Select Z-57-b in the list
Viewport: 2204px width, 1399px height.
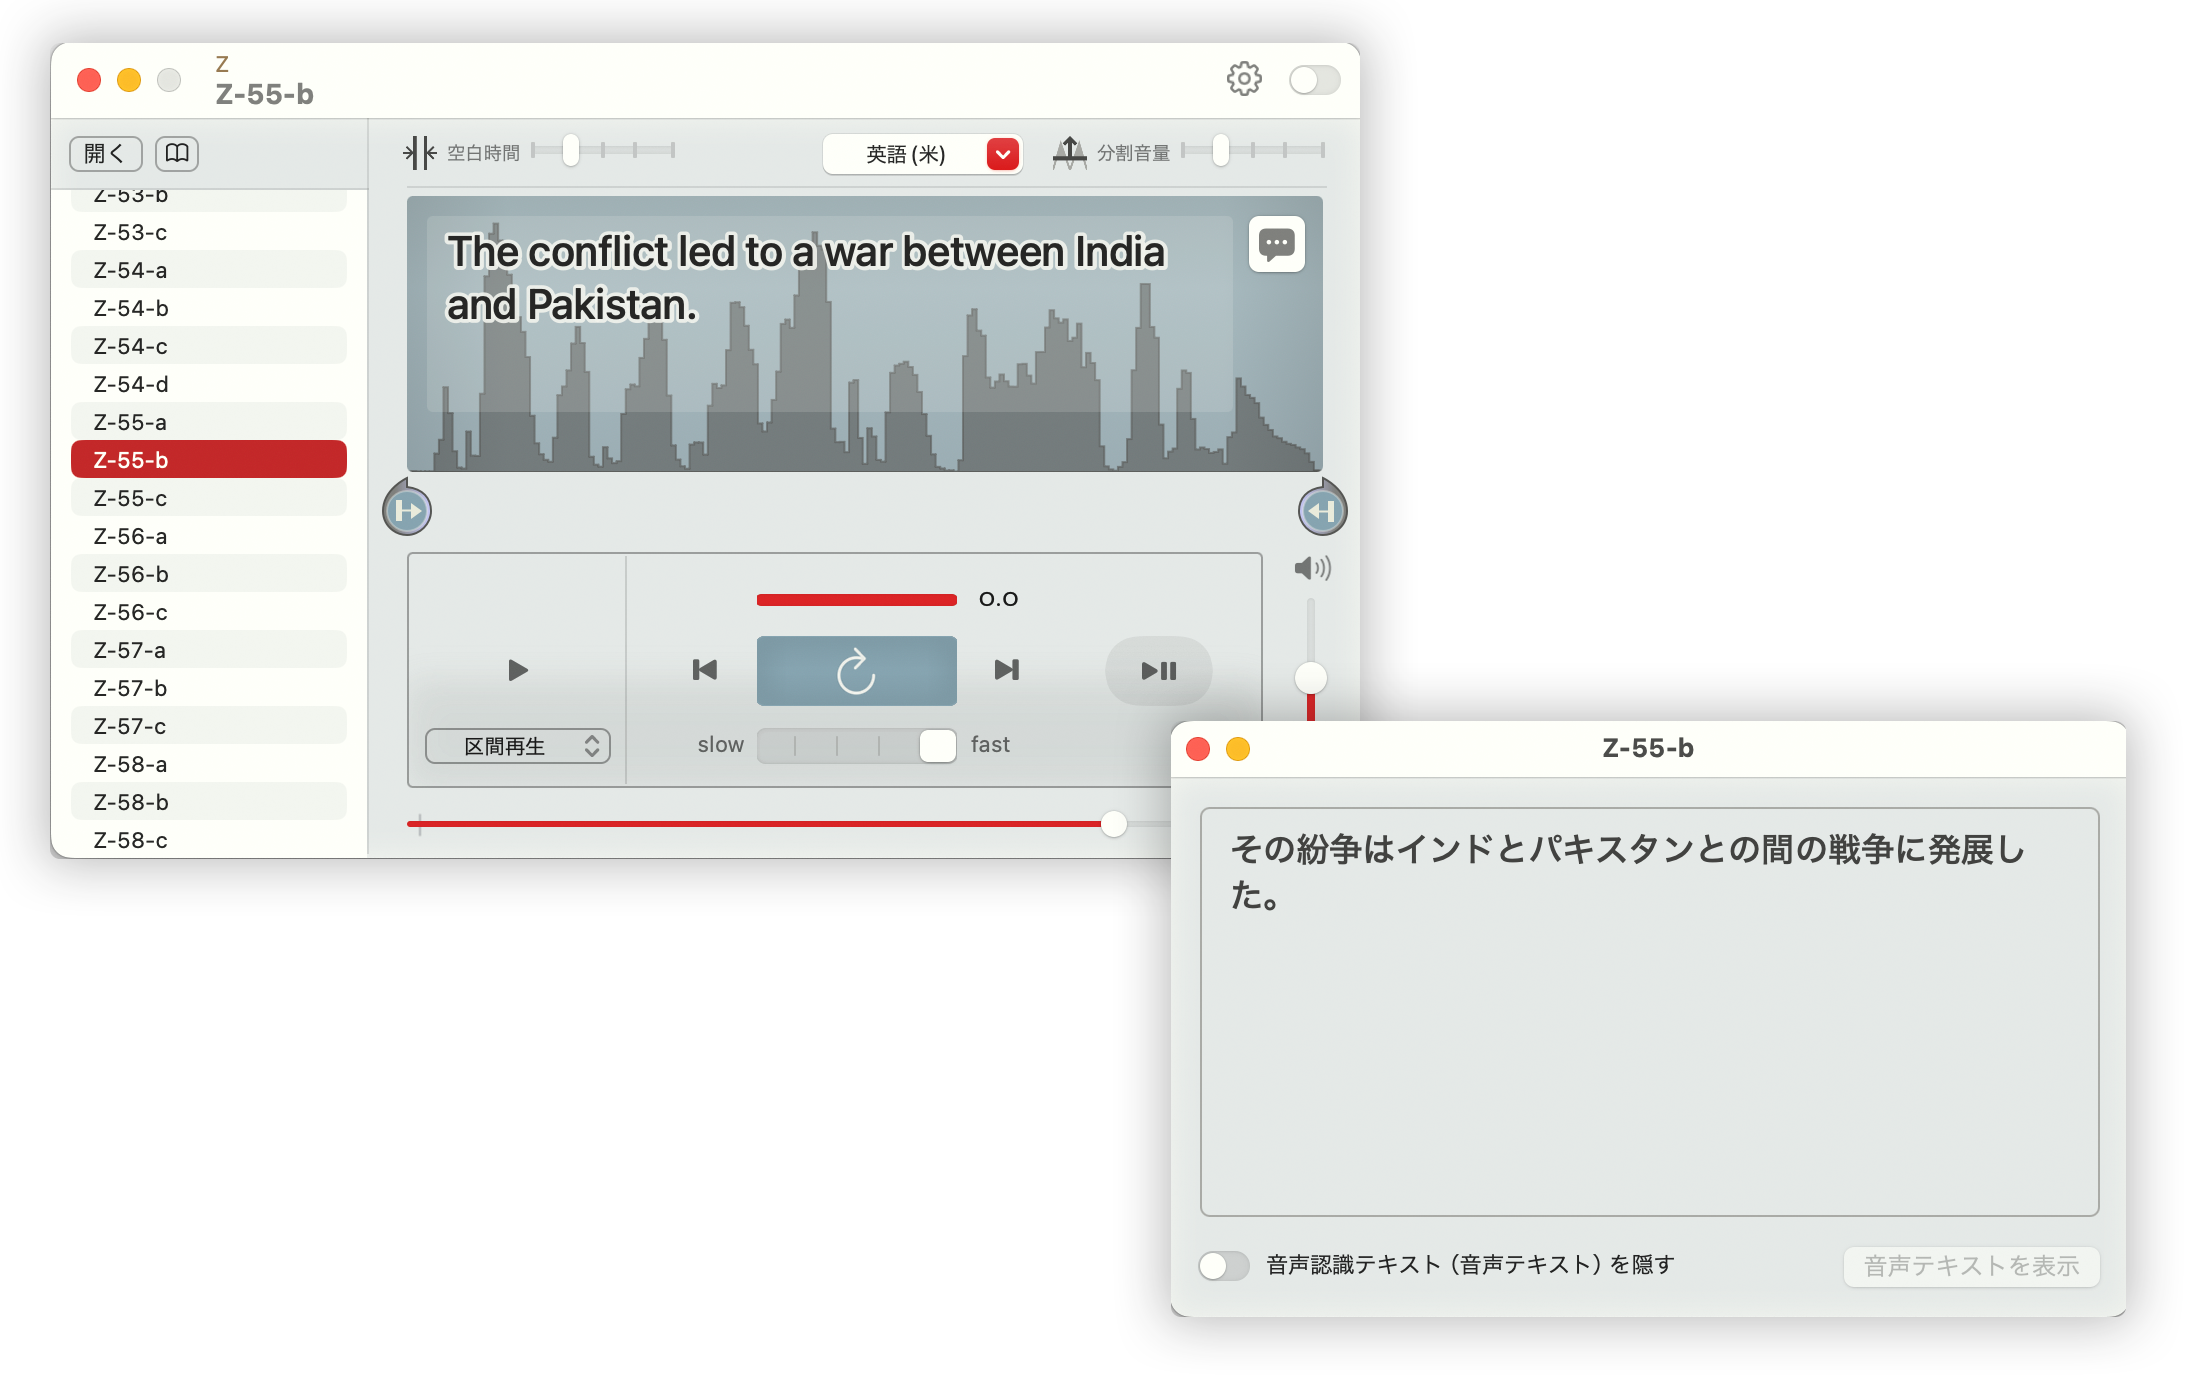(x=209, y=688)
